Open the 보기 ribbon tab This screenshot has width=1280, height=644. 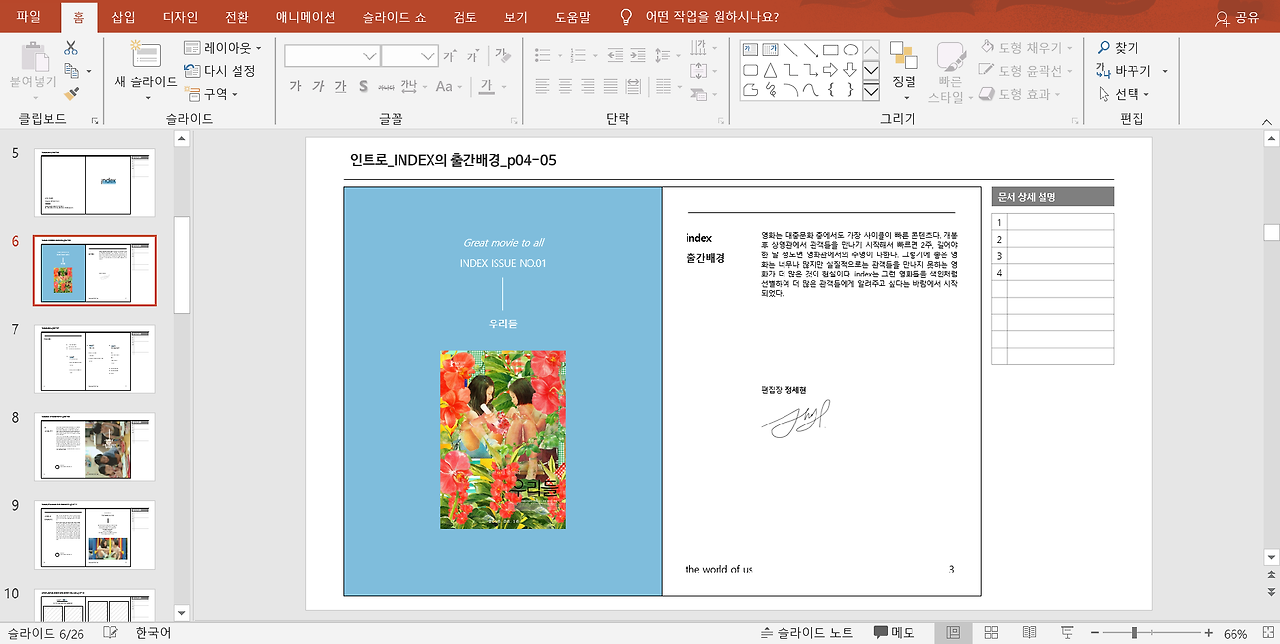point(514,16)
